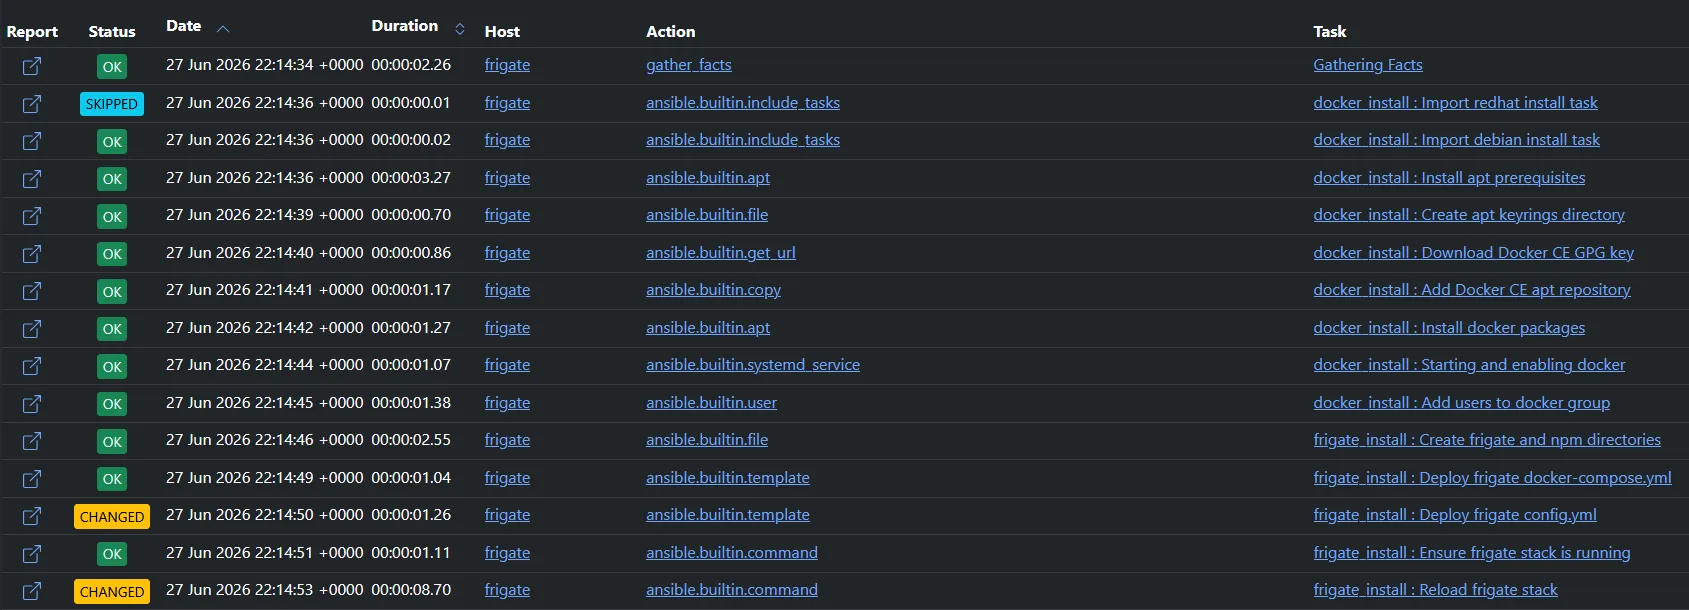Open 'Deploy frigate docker-compose.yml' task link

pyautogui.click(x=1492, y=478)
